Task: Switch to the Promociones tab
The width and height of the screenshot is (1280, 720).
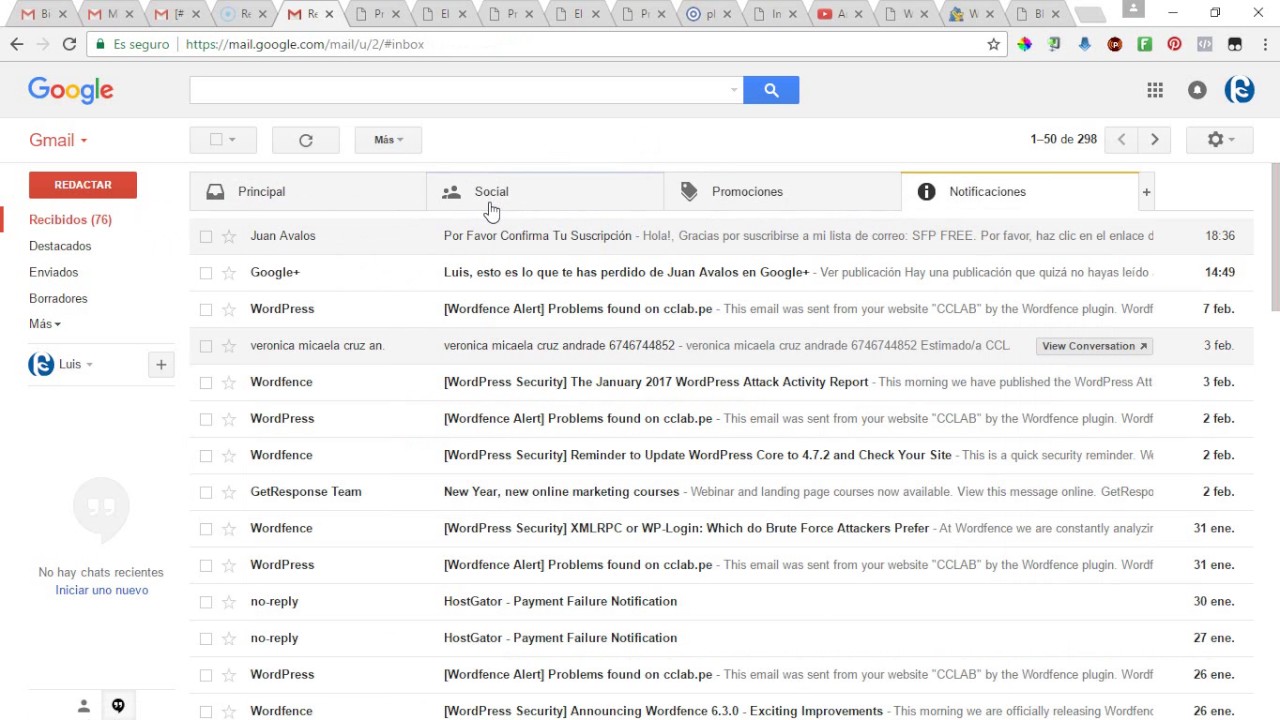Action: point(782,192)
